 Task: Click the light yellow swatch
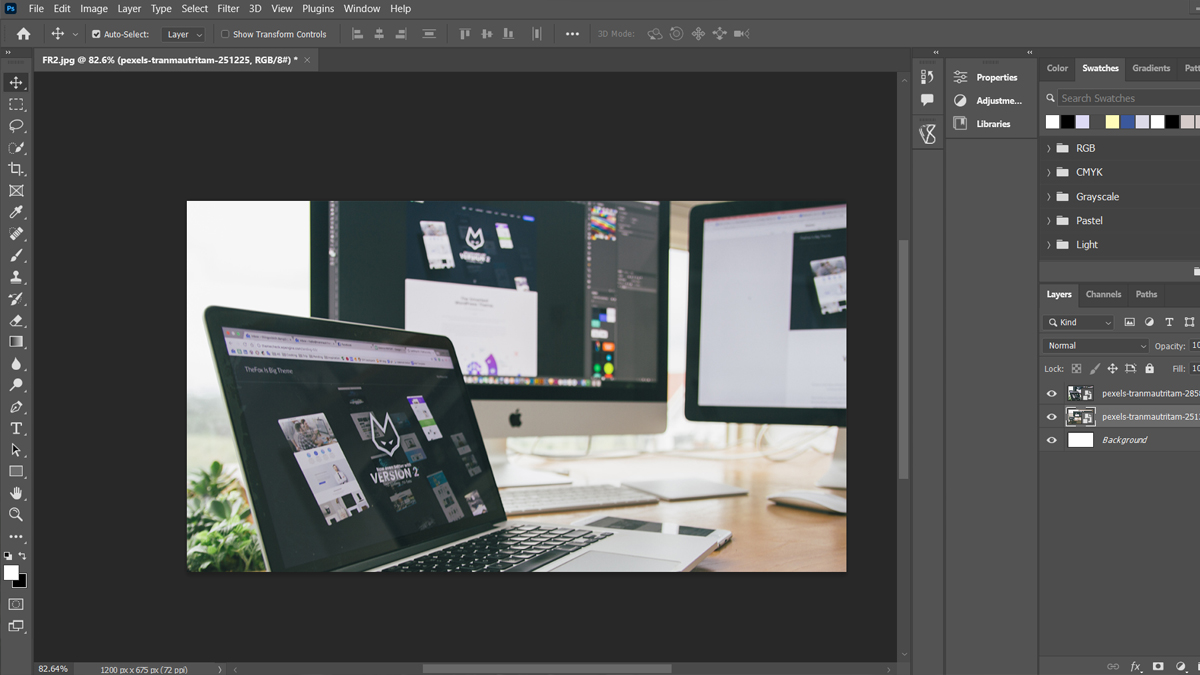pos(1112,122)
